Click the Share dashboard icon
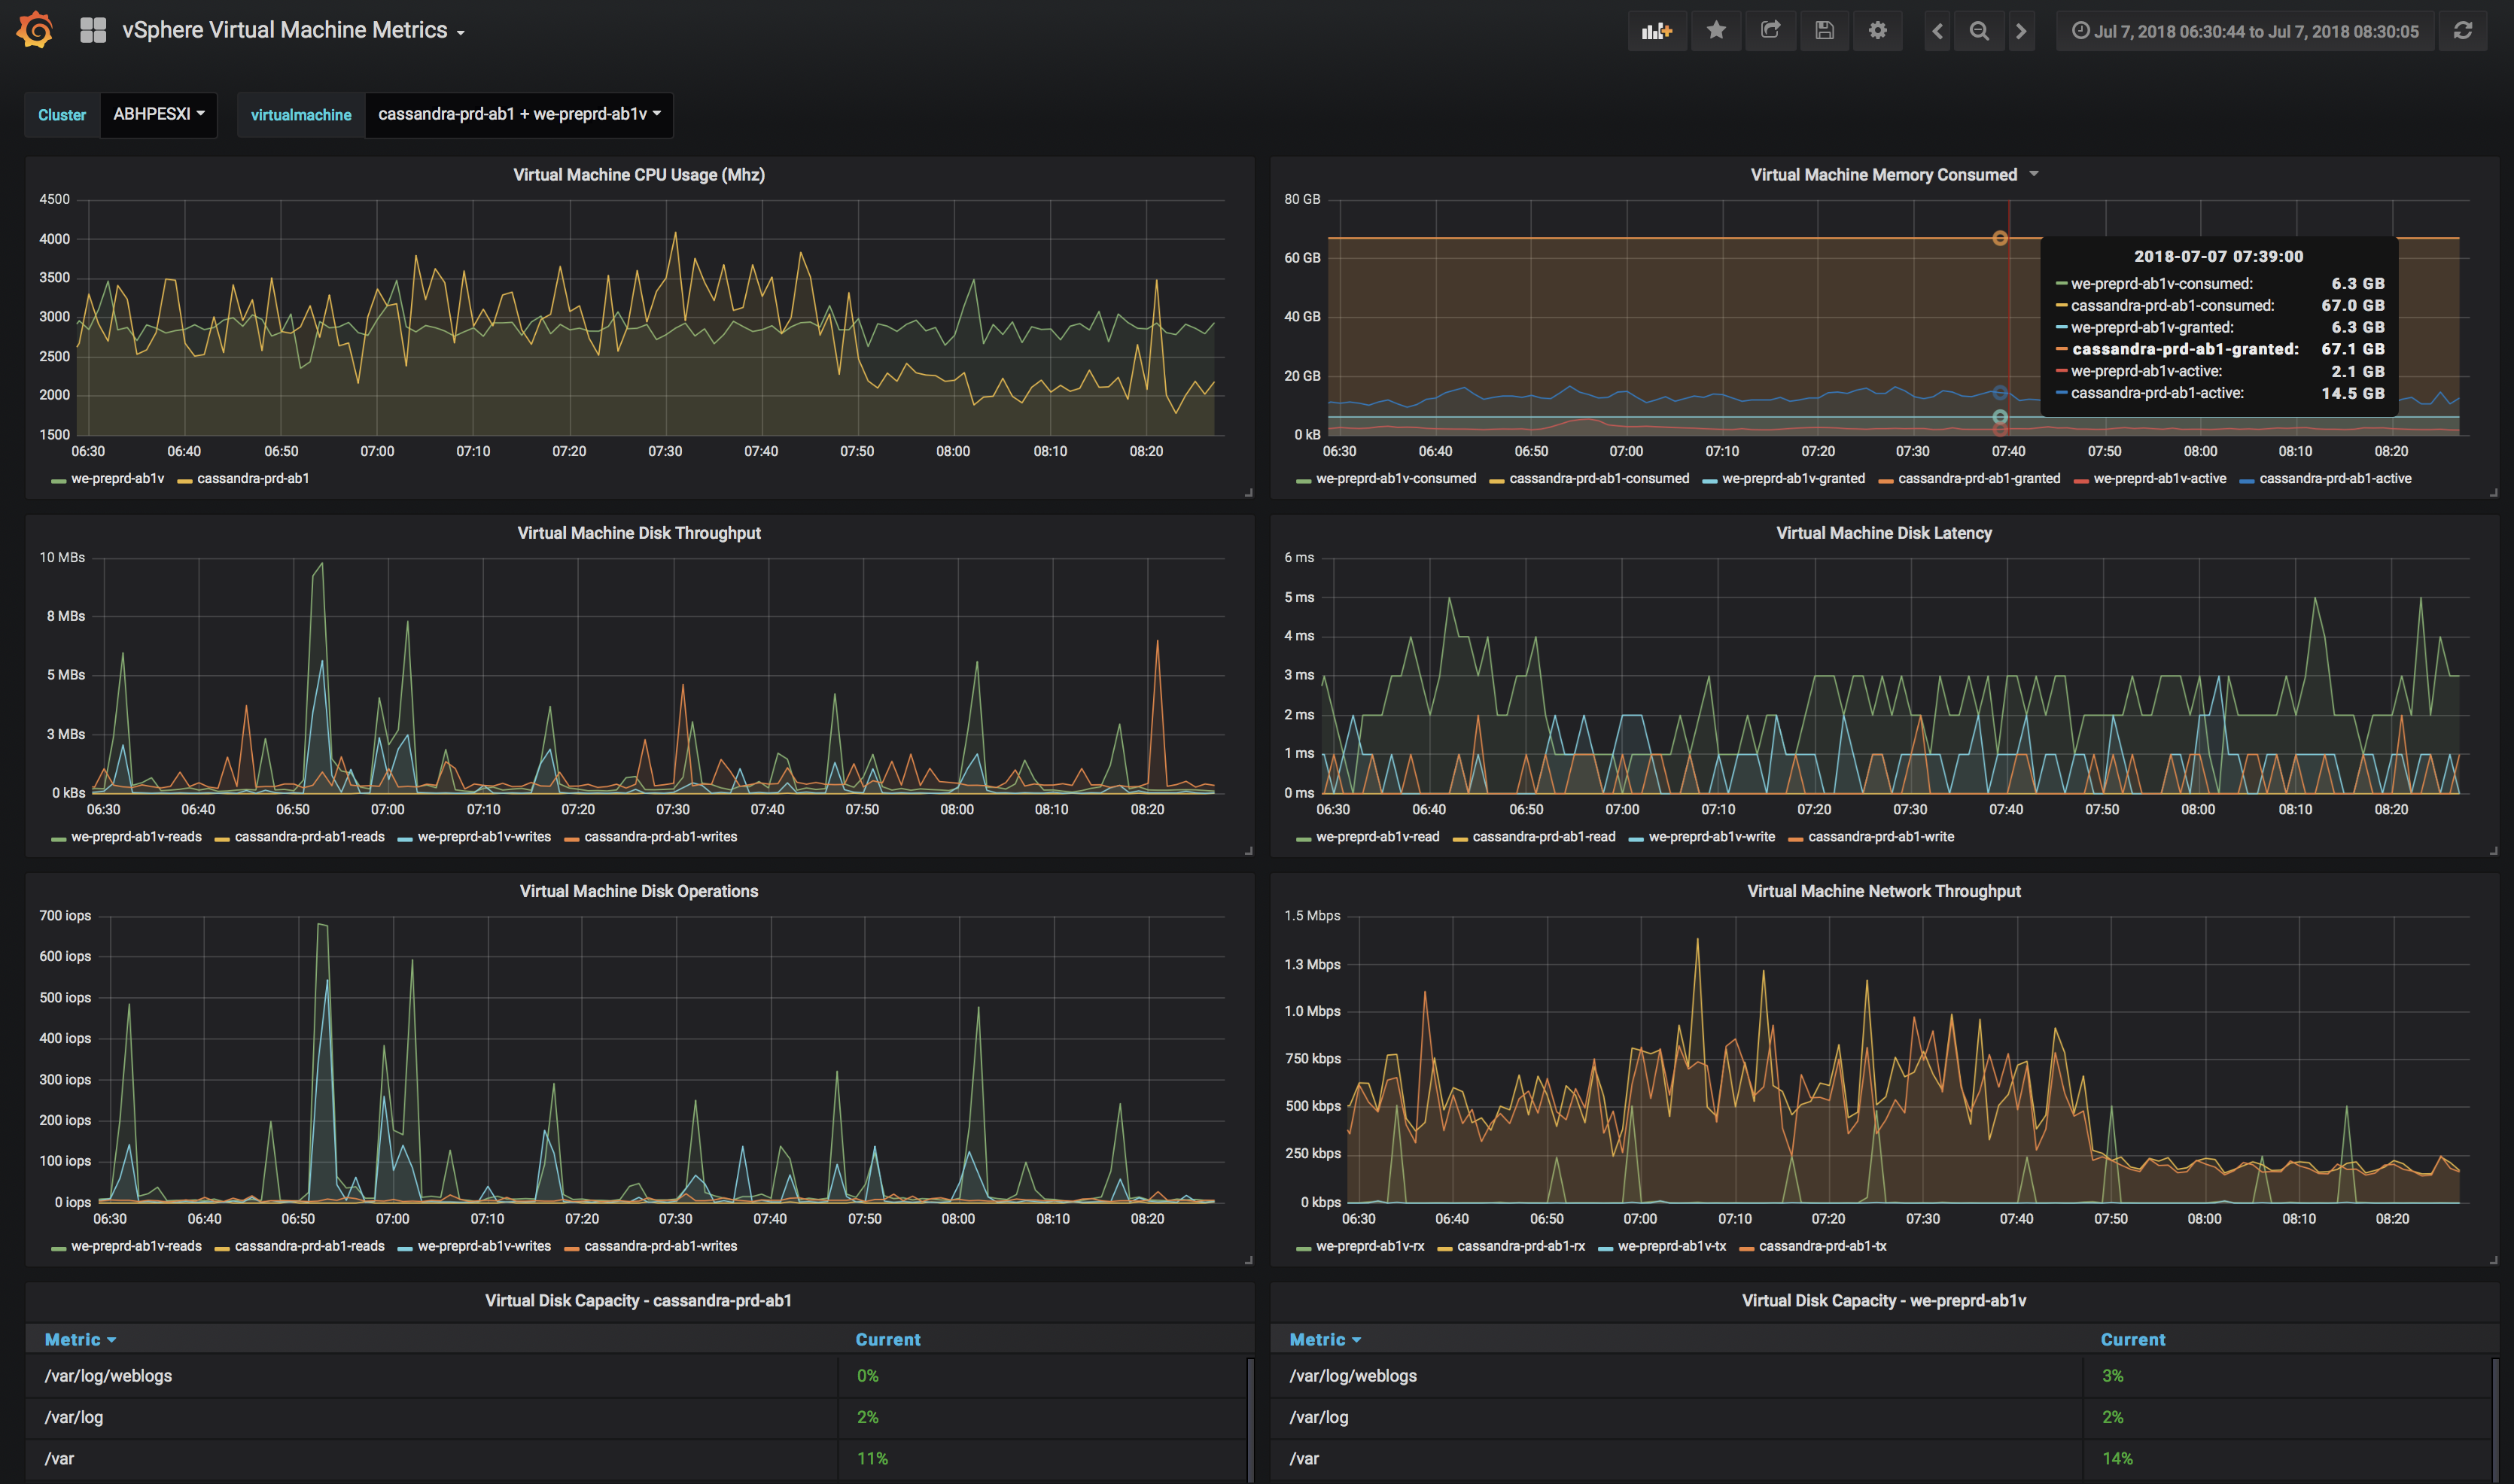Viewport: 2514px width, 1484px height. click(x=1770, y=31)
